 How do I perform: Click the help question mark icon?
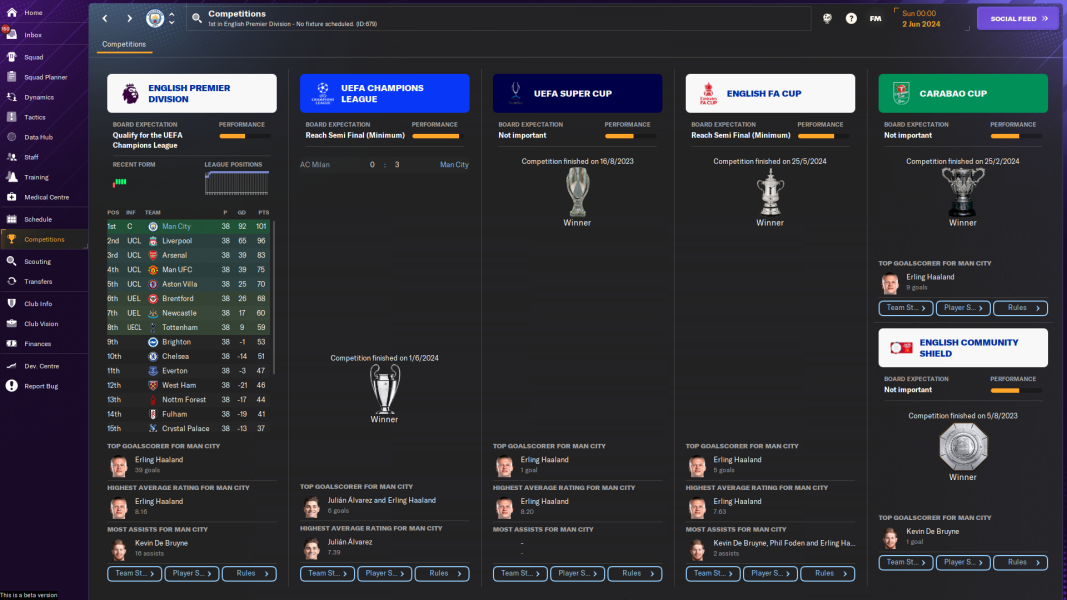tap(851, 18)
